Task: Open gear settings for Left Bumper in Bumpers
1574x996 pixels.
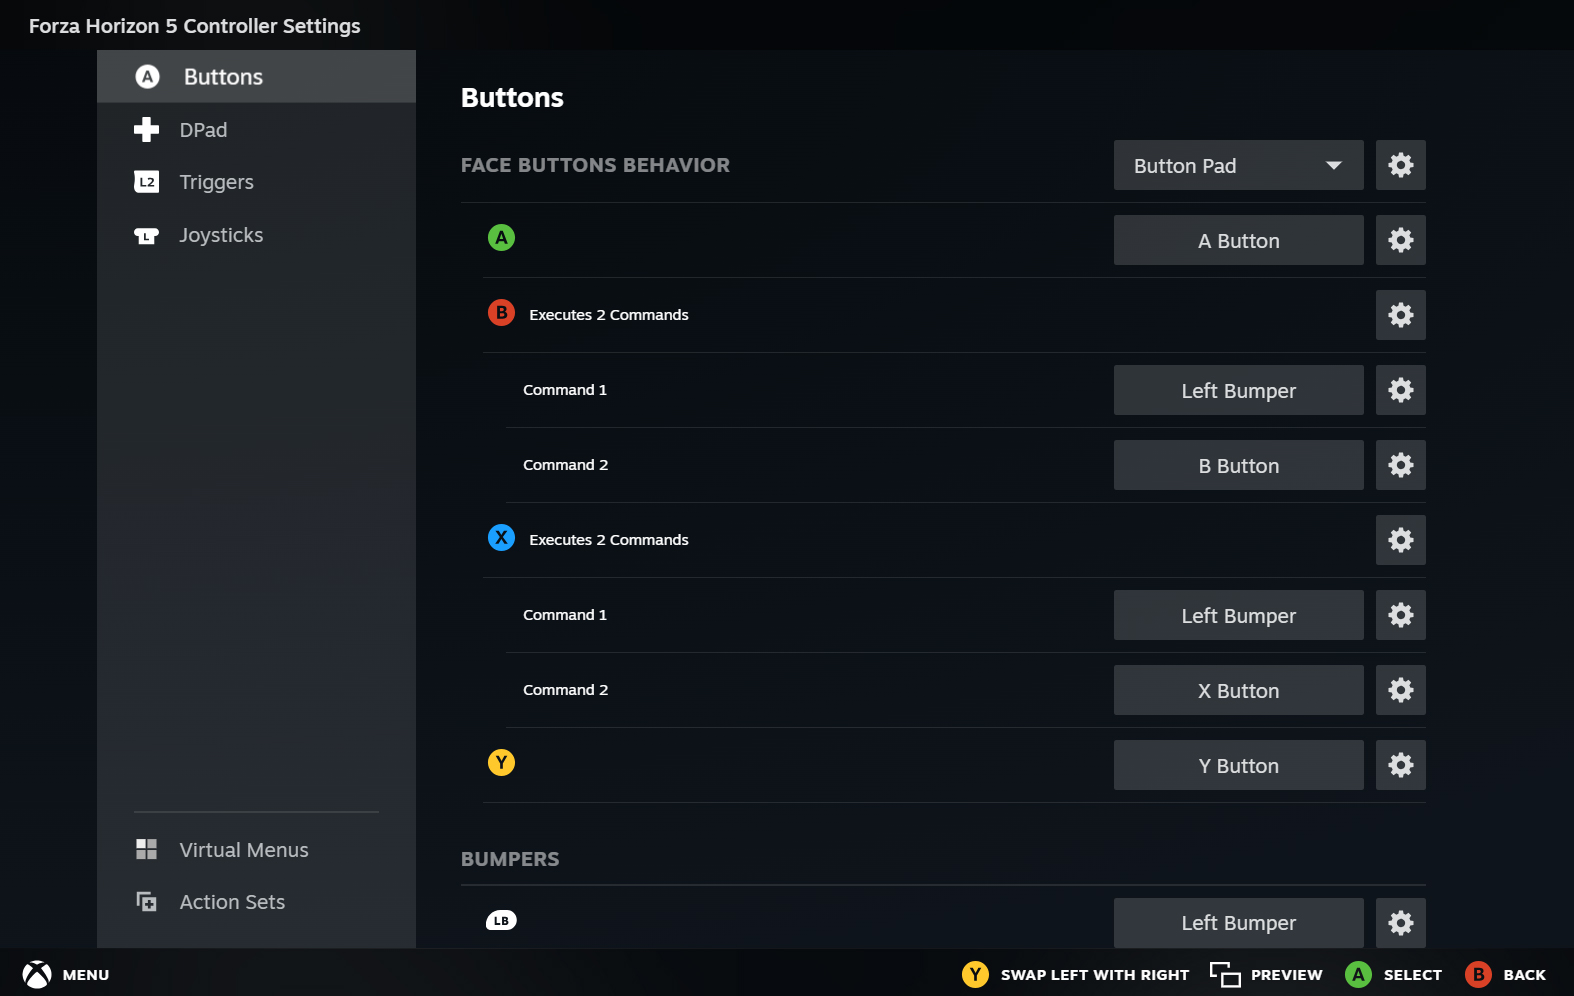Action: coord(1400,922)
